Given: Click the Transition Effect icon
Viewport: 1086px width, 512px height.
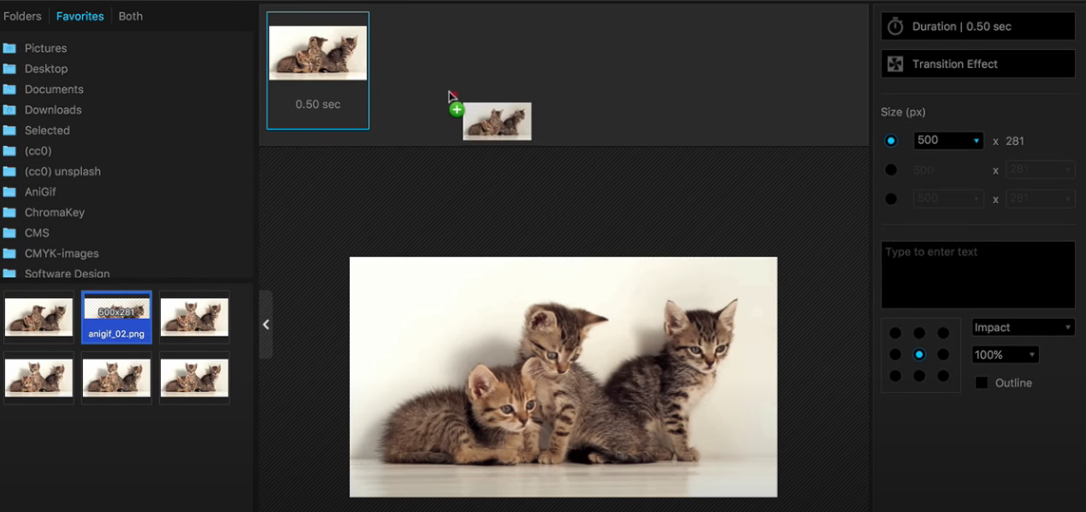Looking at the screenshot, I should [x=895, y=64].
